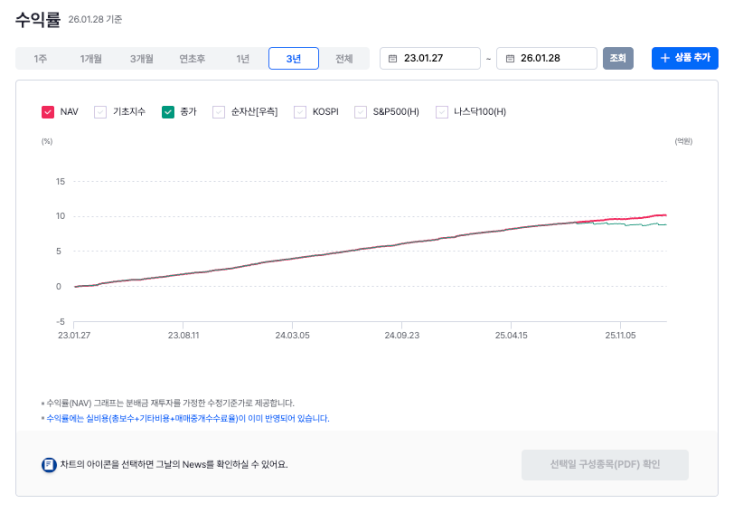Choose the 연초후 period tab

[192, 59]
